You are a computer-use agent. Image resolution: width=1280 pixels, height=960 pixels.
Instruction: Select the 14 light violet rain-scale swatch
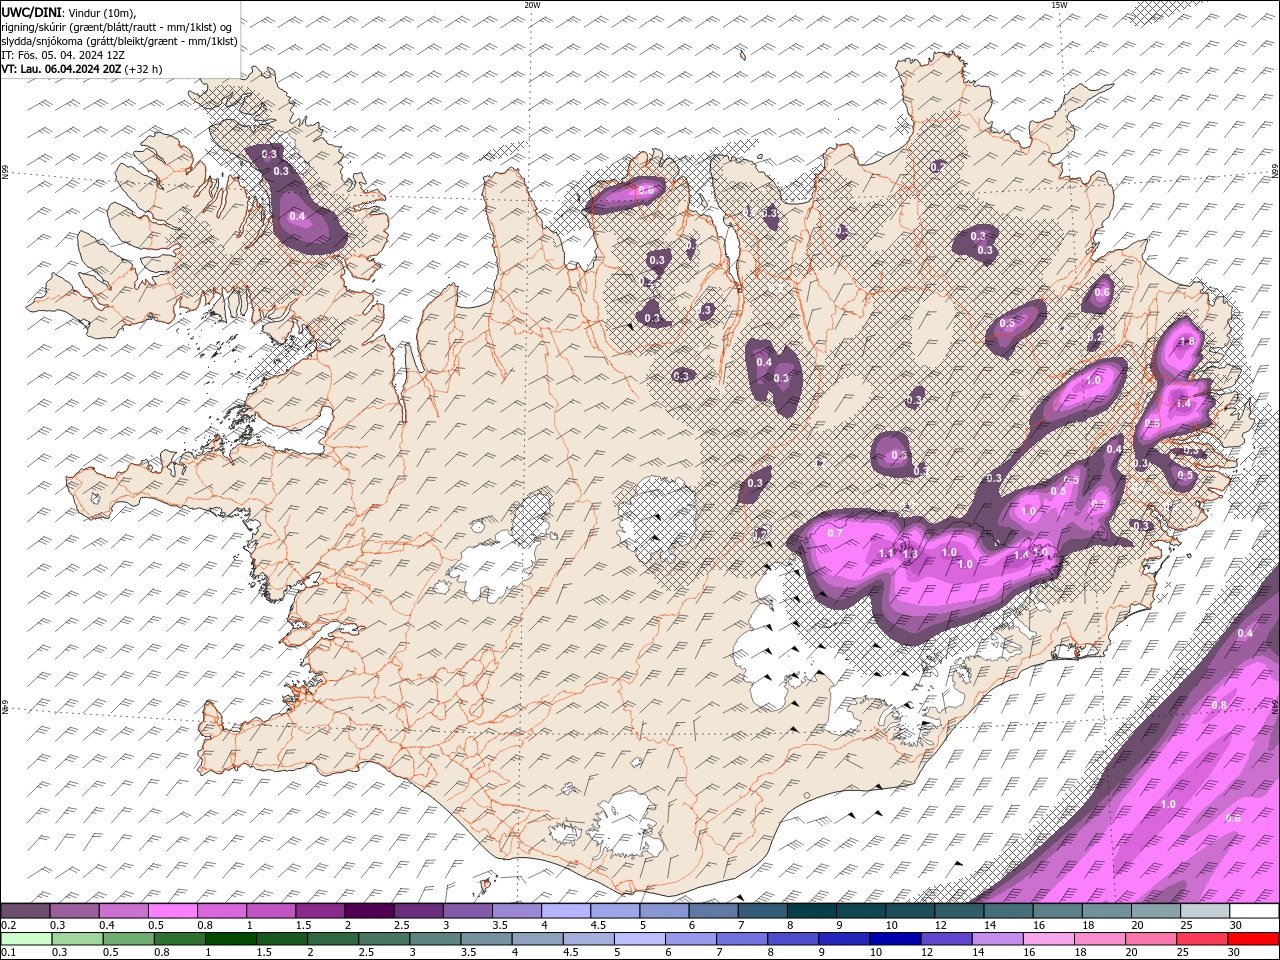pyautogui.click(x=997, y=938)
